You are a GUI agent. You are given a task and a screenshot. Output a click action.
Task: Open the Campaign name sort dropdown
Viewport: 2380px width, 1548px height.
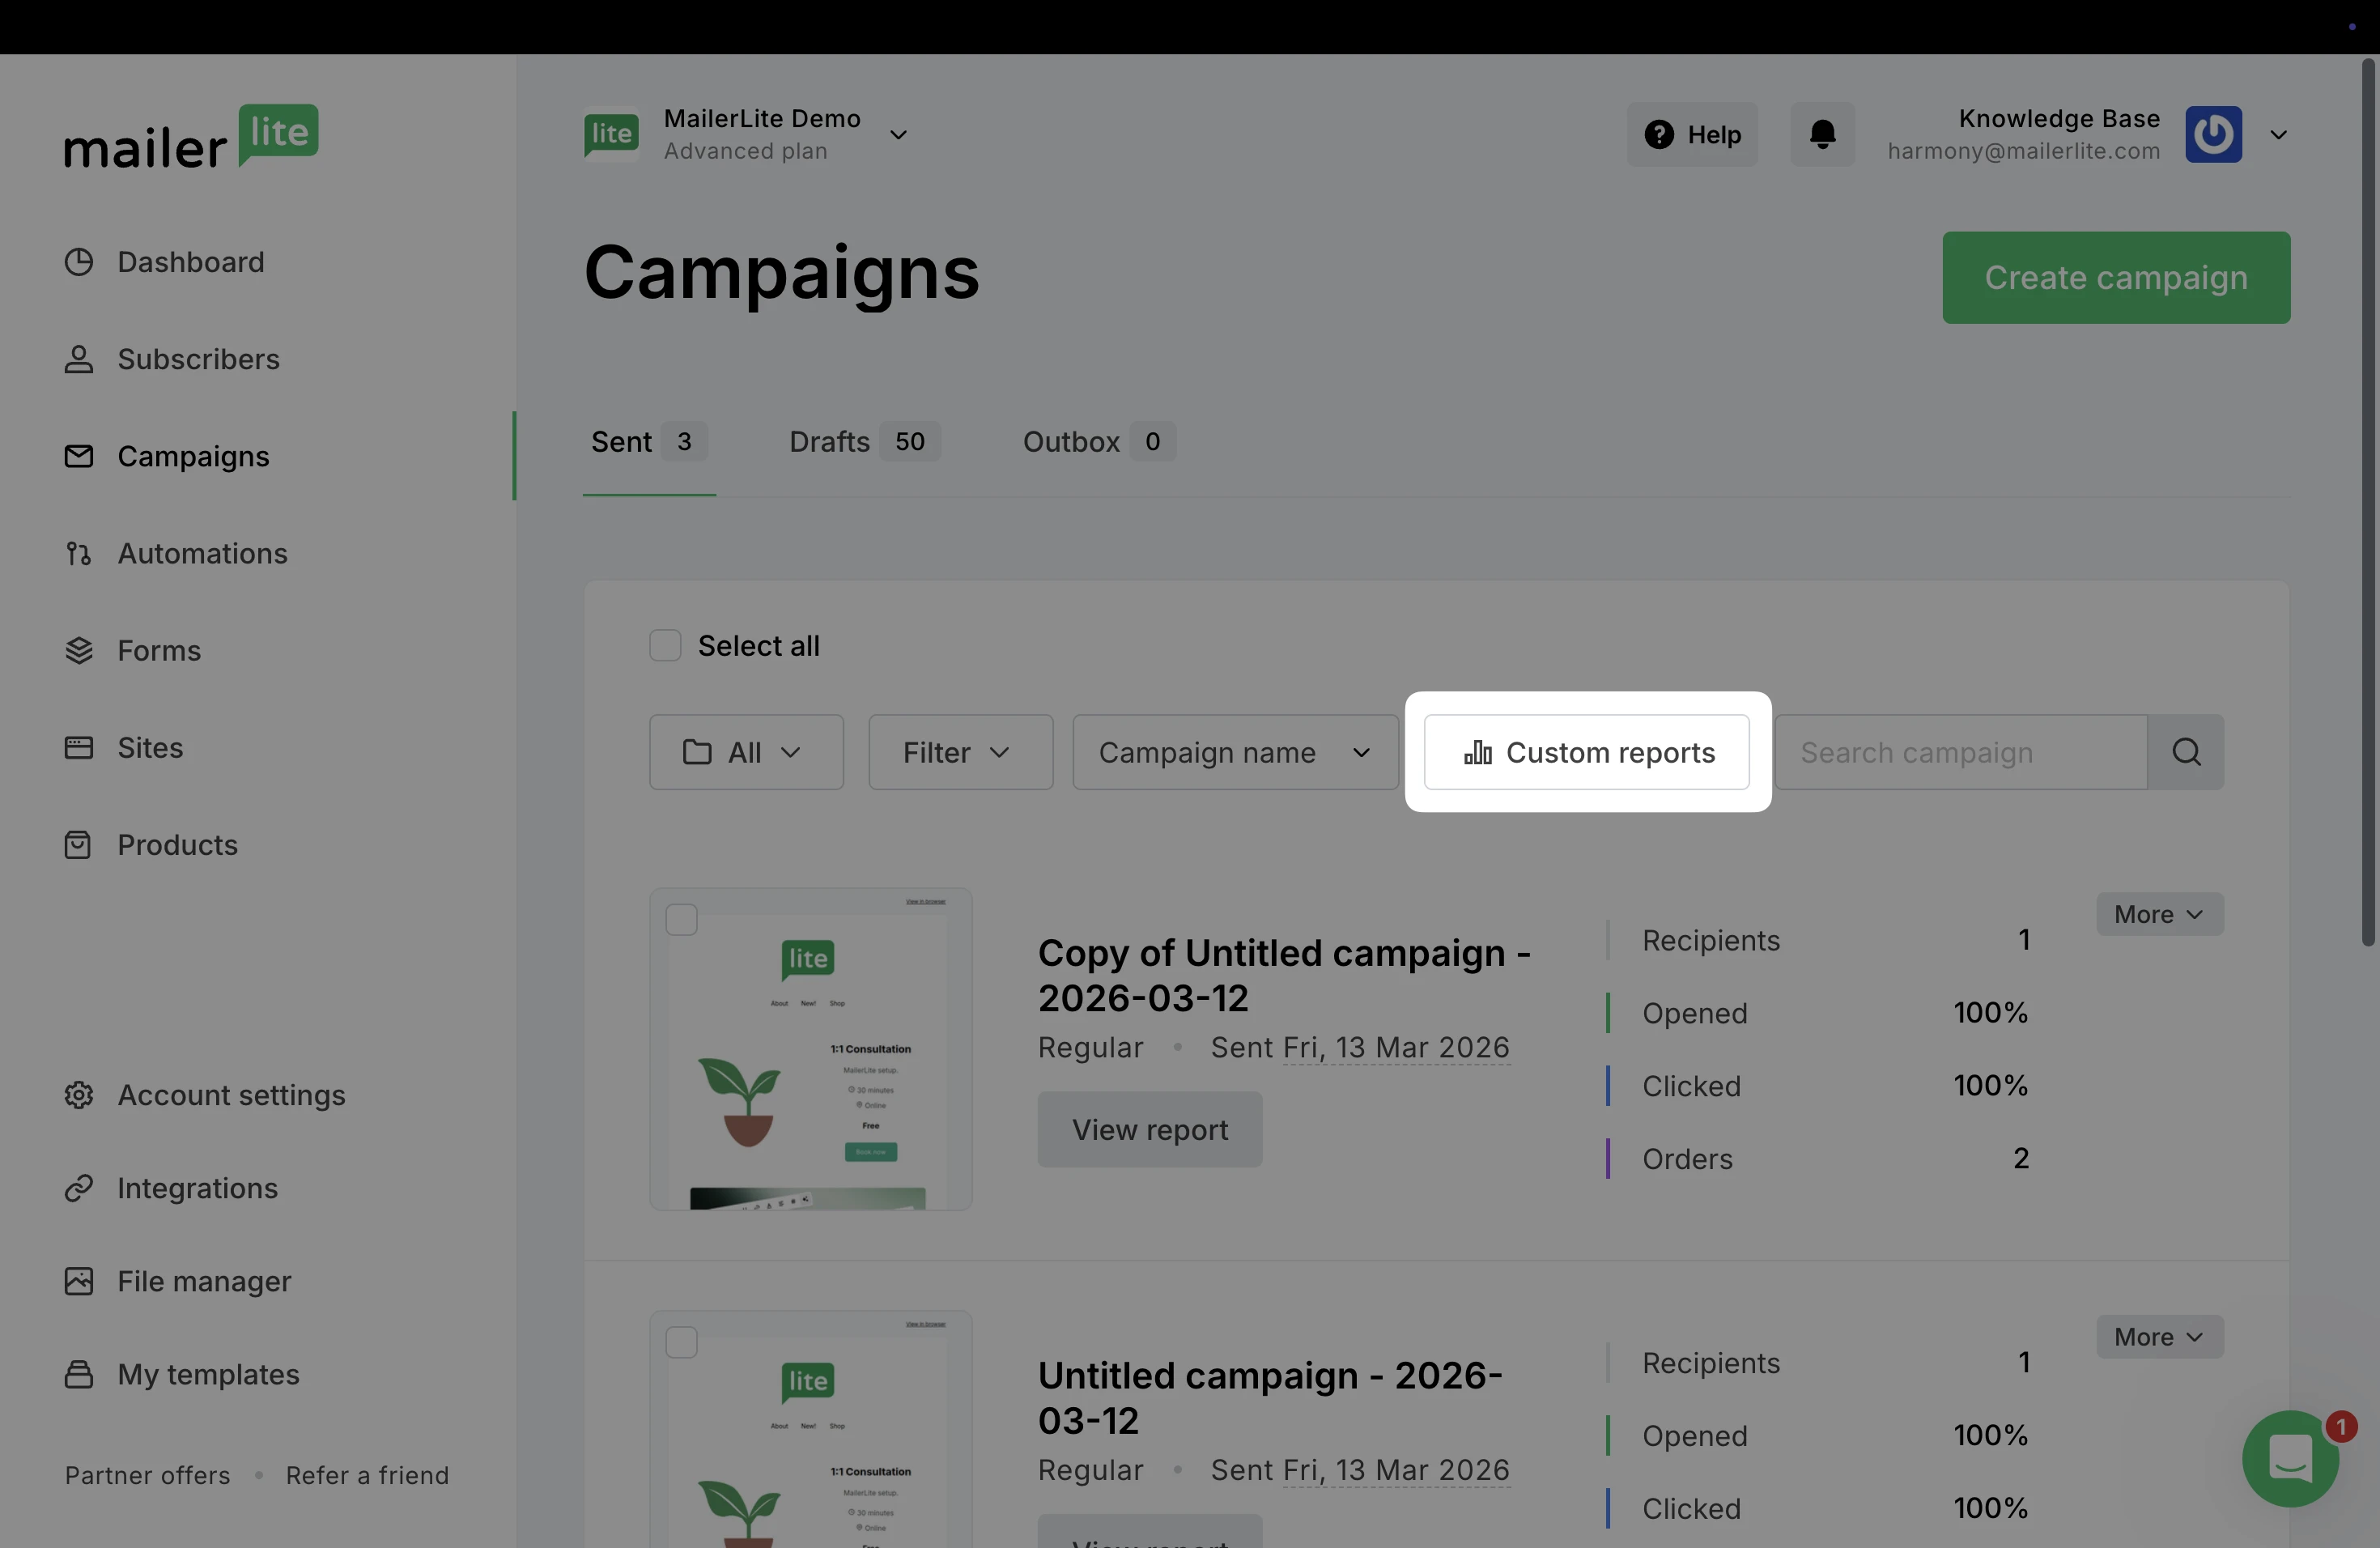(x=1235, y=752)
